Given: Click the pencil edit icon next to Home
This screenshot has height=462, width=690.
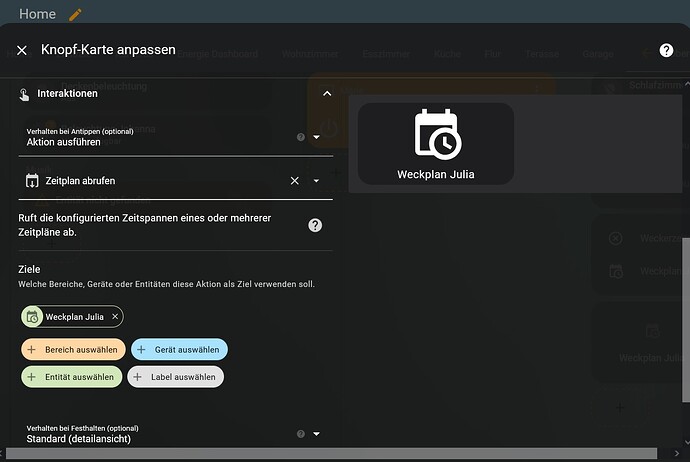Looking at the screenshot, I should click(75, 15).
